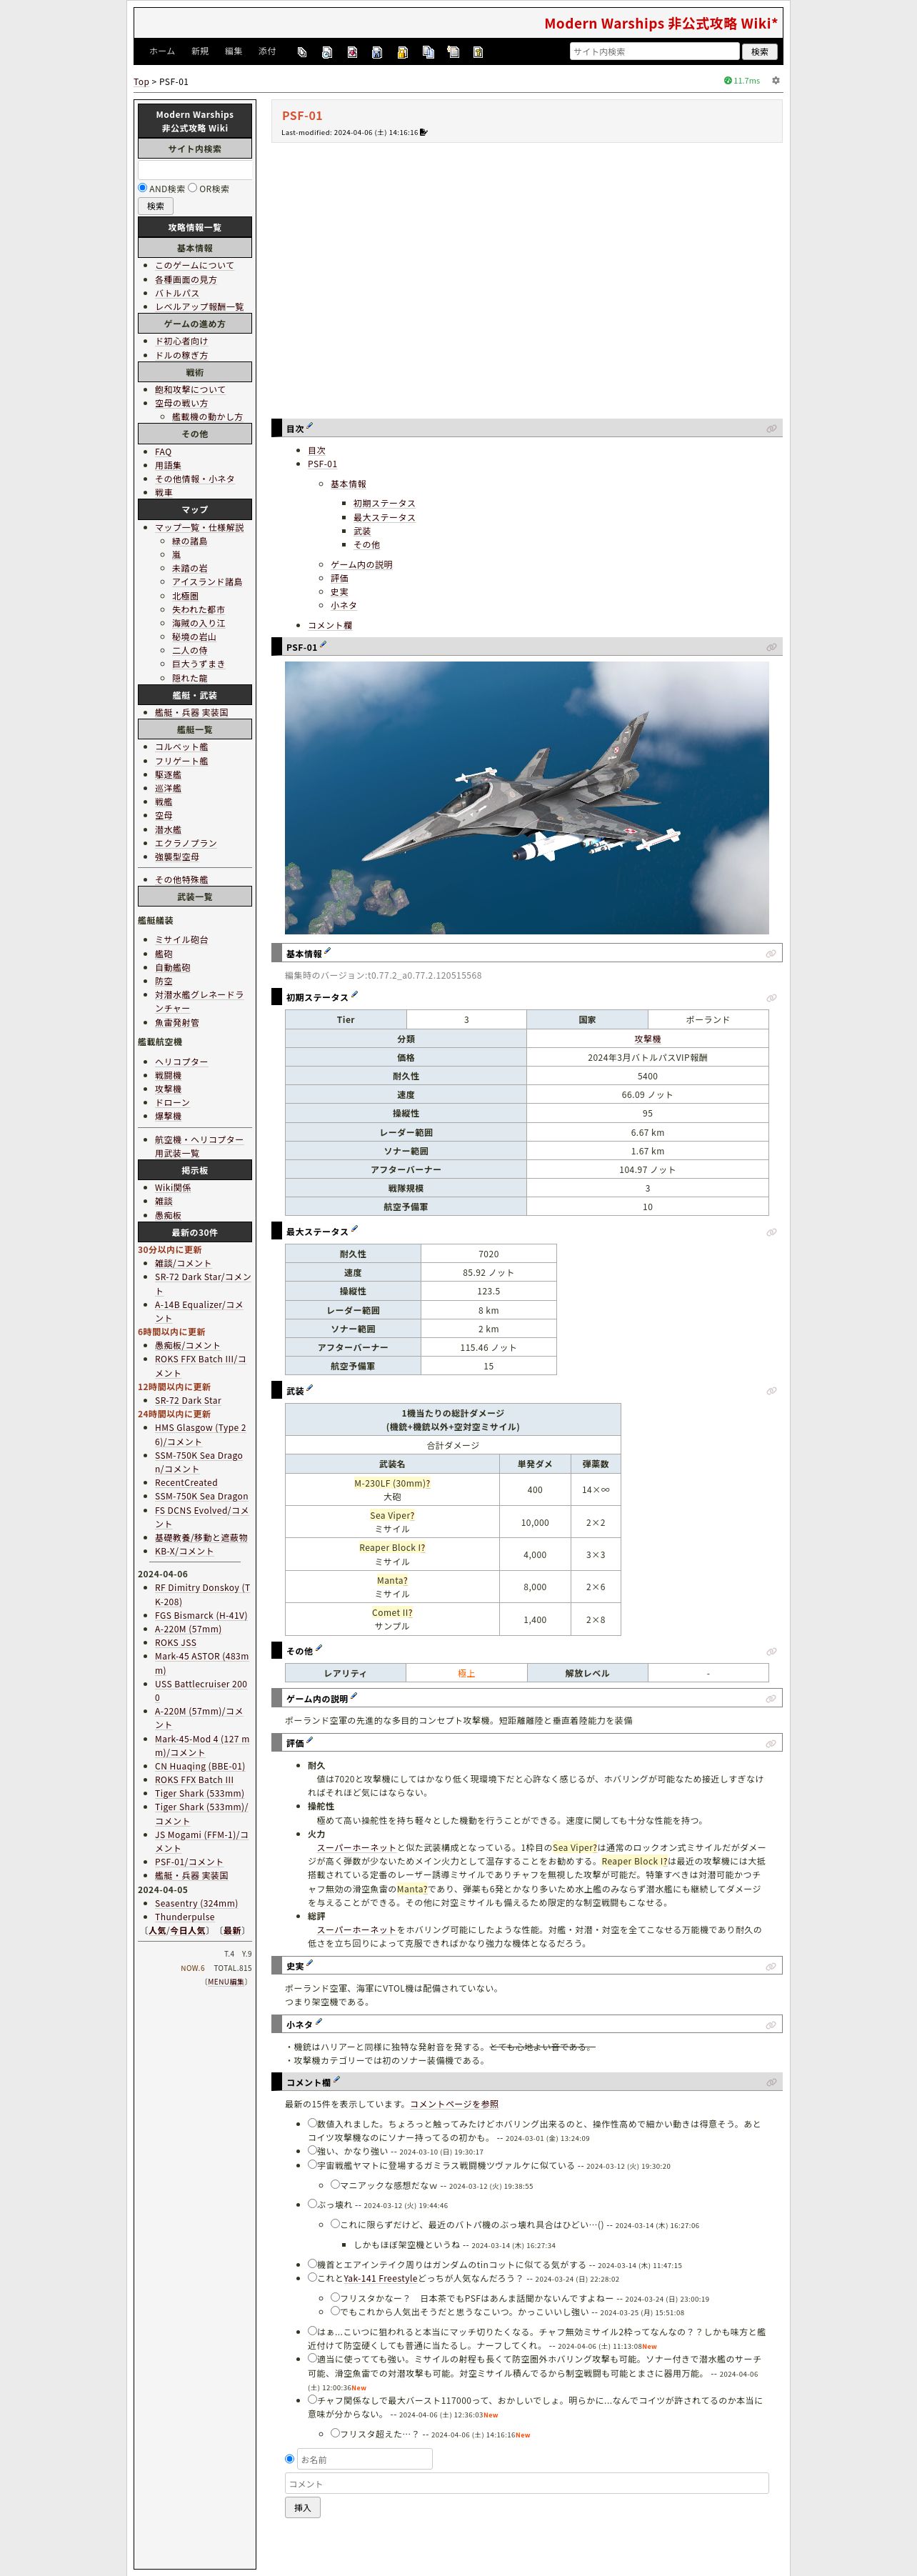Select reply radio for comment 数値入れました
Image resolution: width=917 pixels, height=2576 pixels.
click(x=312, y=2123)
